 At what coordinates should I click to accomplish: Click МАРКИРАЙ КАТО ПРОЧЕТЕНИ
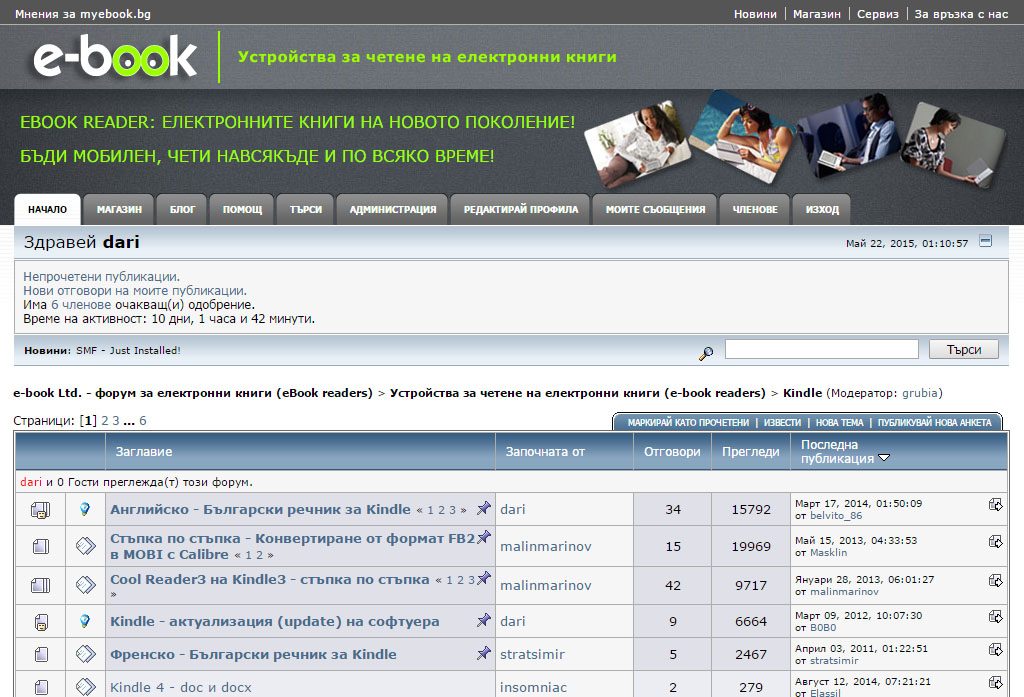pyautogui.click(x=688, y=423)
